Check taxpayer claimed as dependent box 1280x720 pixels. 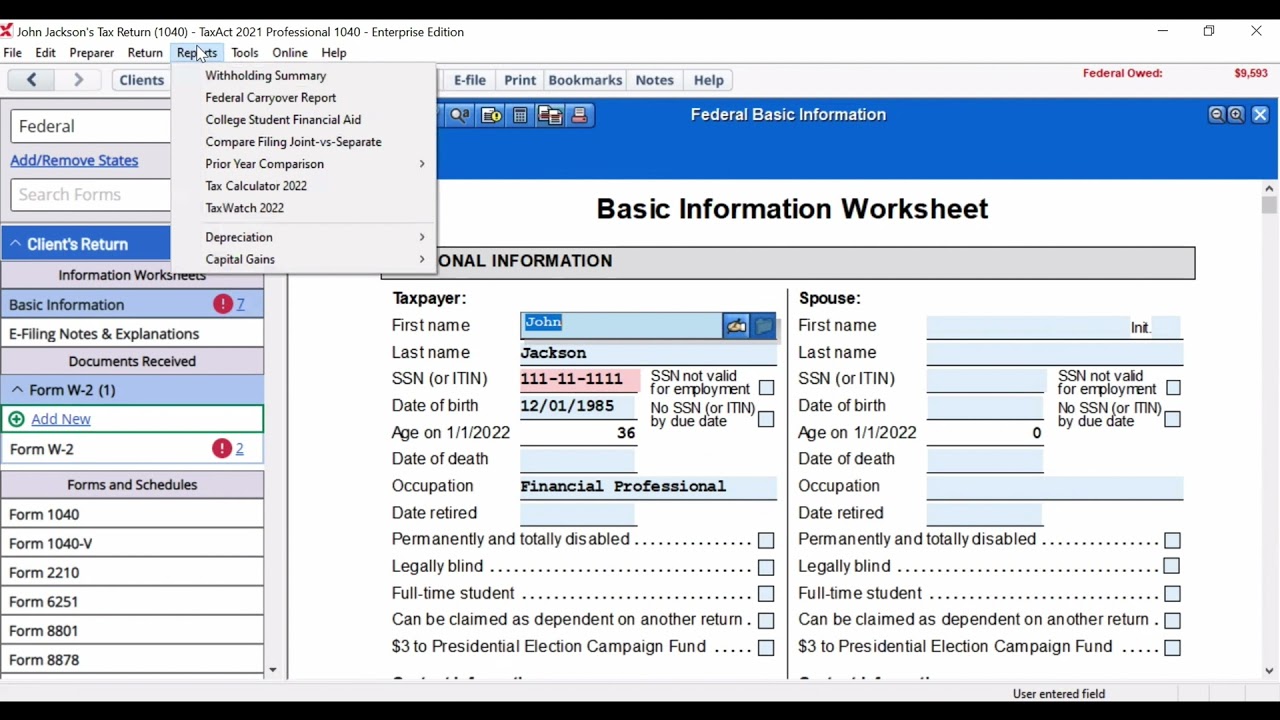pyautogui.click(x=766, y=621)
